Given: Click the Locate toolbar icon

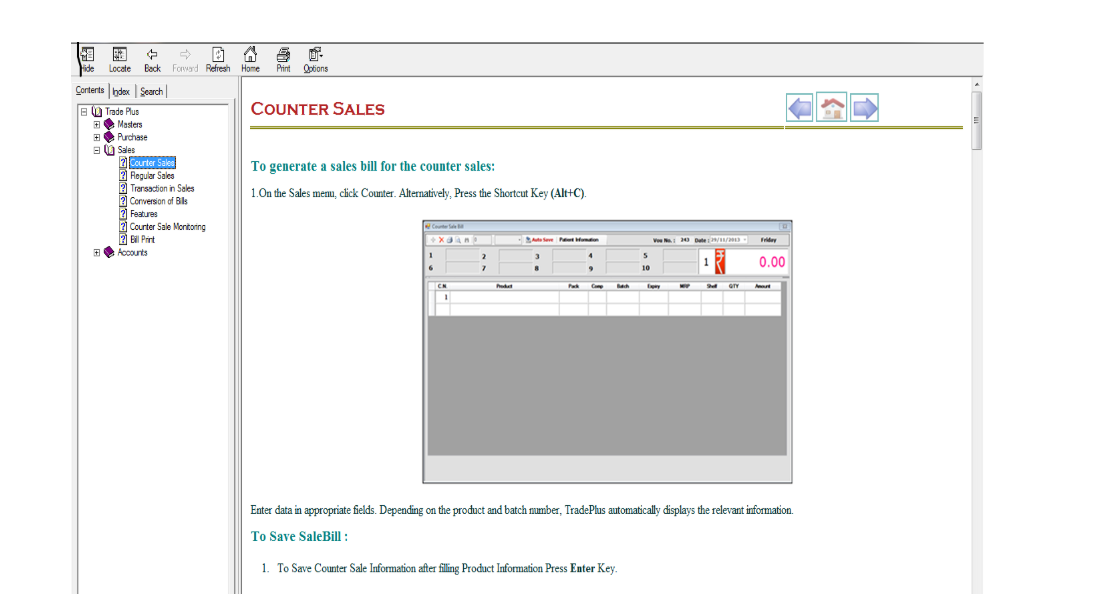Looking at the screenshot, I should pos(120,60).
